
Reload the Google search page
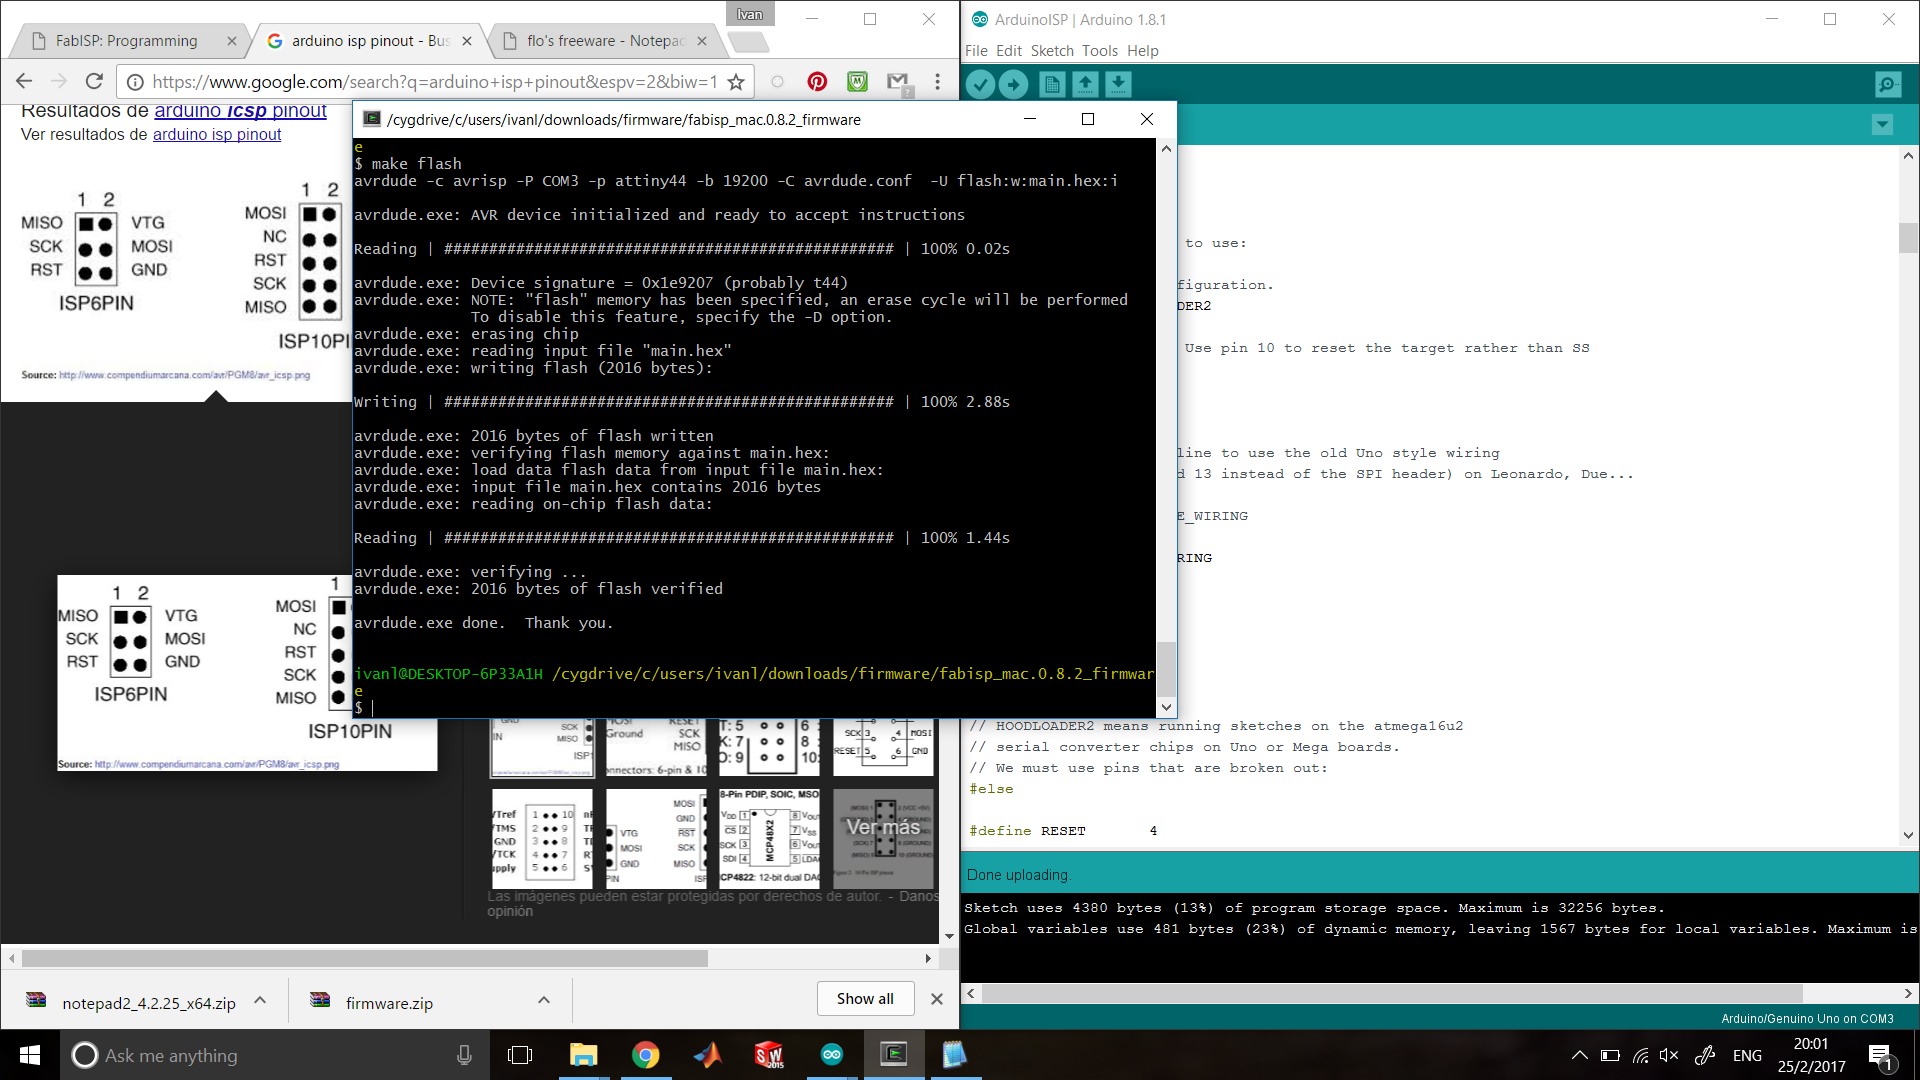(x=94, y=82)
